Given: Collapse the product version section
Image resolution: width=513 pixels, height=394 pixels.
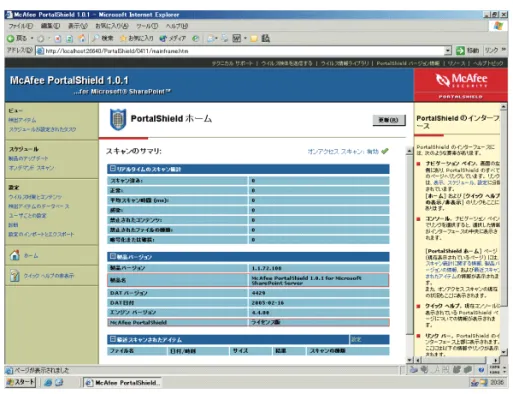Looking at the screenshot, I should (x=113, y=256).
